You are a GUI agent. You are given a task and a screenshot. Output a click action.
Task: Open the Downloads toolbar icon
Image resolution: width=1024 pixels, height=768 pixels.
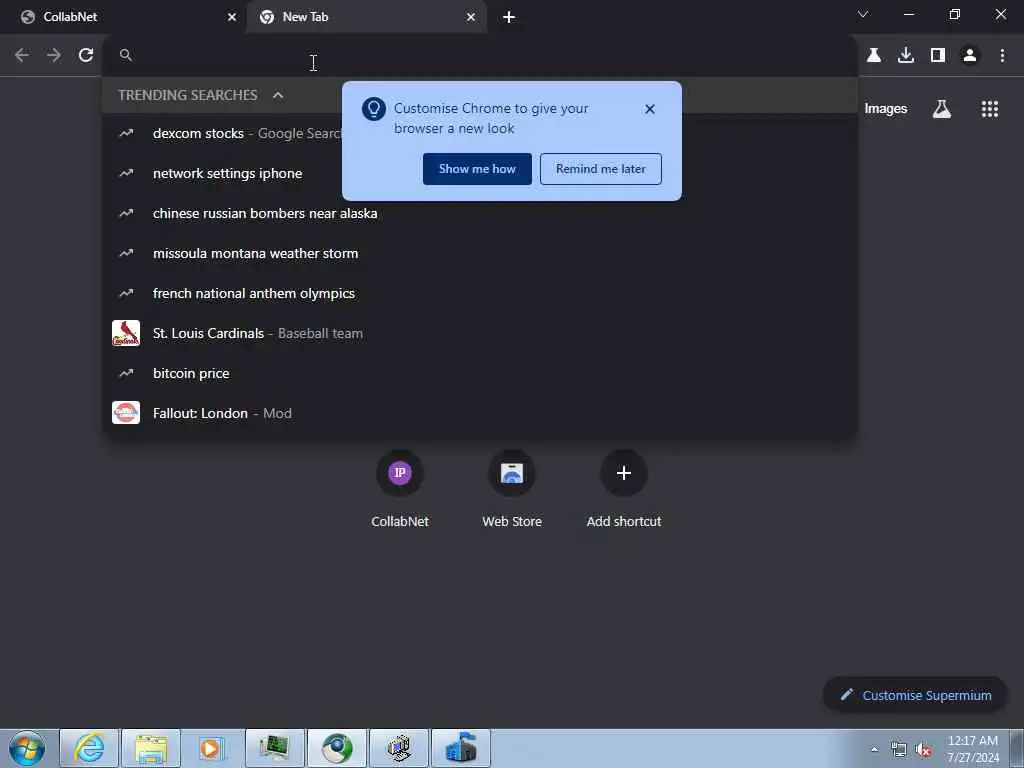point(906,56)
